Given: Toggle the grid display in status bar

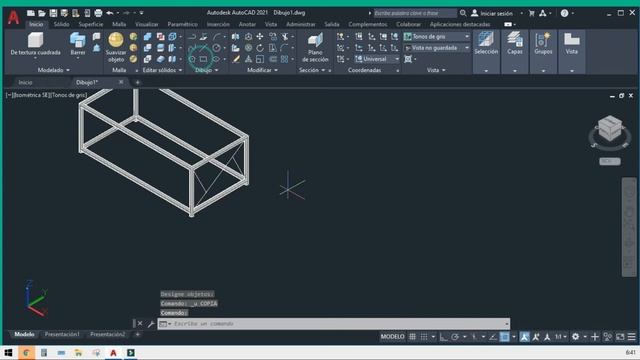Looking at the screenshot, I should pos(413,337).
